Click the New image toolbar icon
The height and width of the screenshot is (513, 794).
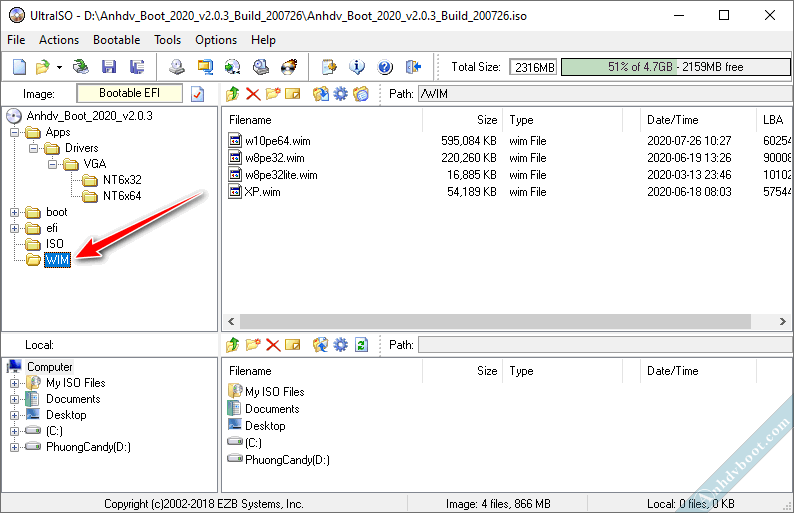[19, 67]
